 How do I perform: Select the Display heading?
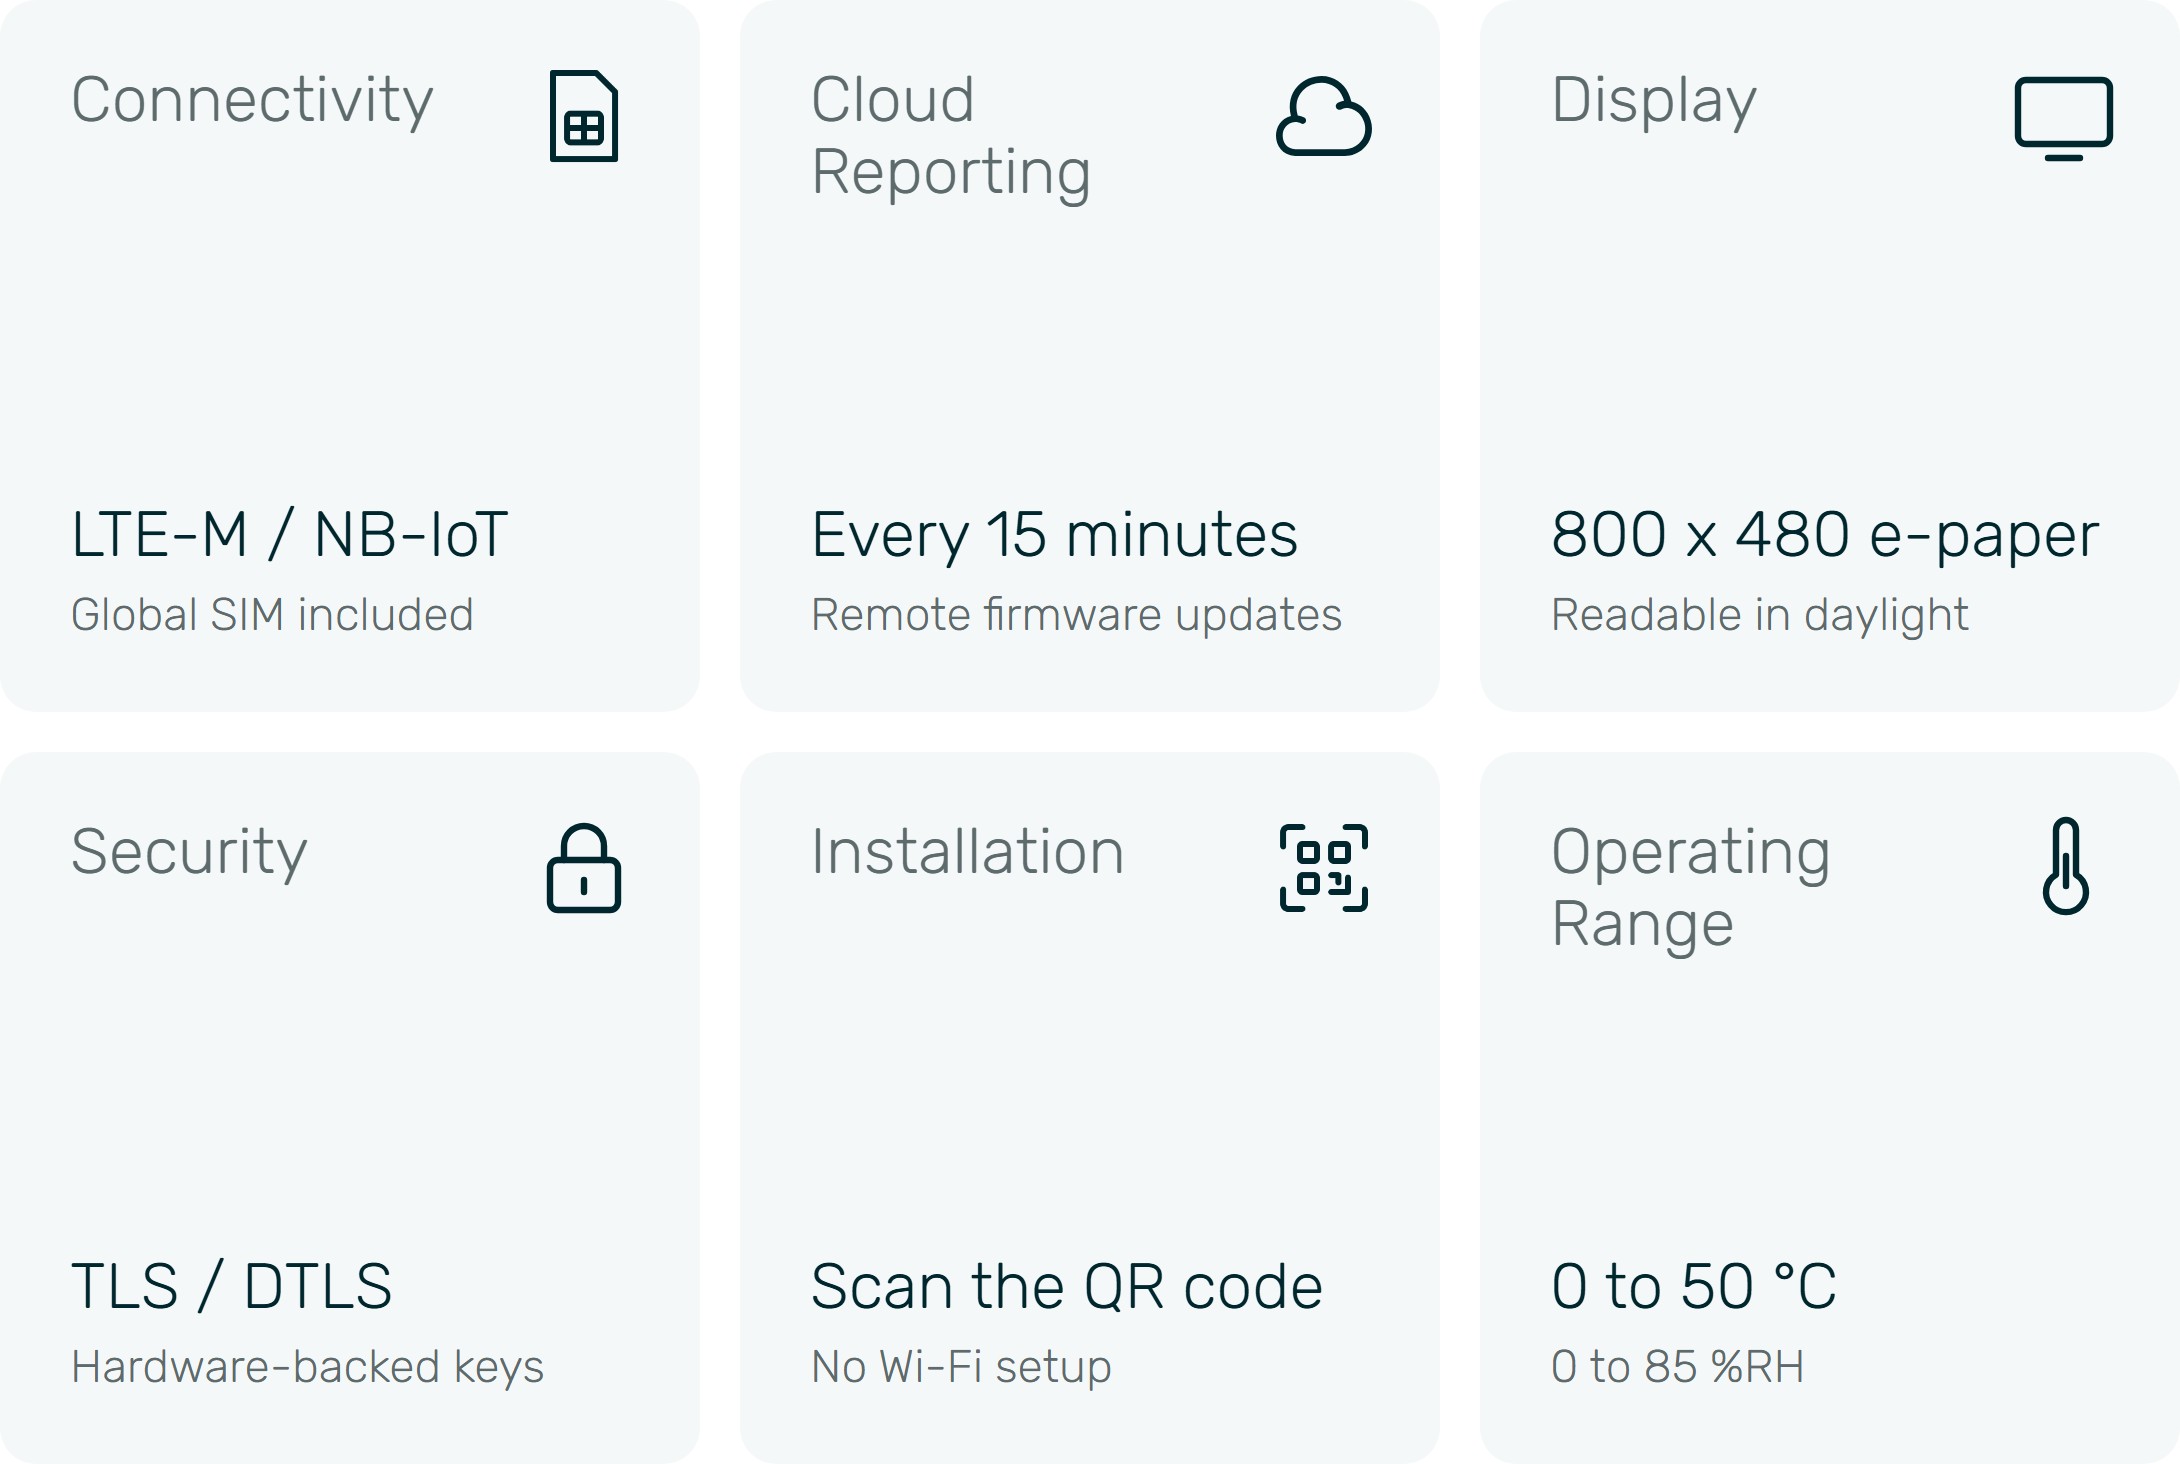(x=1654, y=101)
